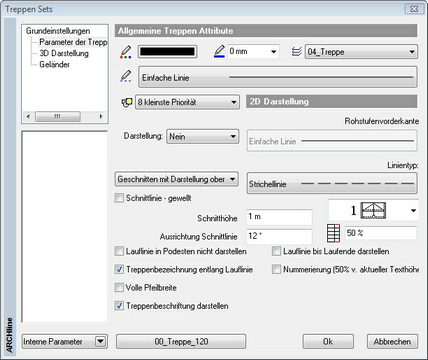Click the tree scrollbar left arrow

28,117
